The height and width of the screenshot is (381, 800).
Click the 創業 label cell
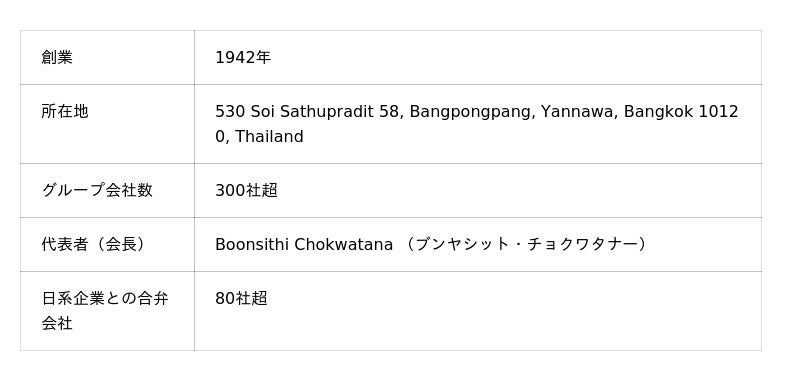tap(107, 58)
